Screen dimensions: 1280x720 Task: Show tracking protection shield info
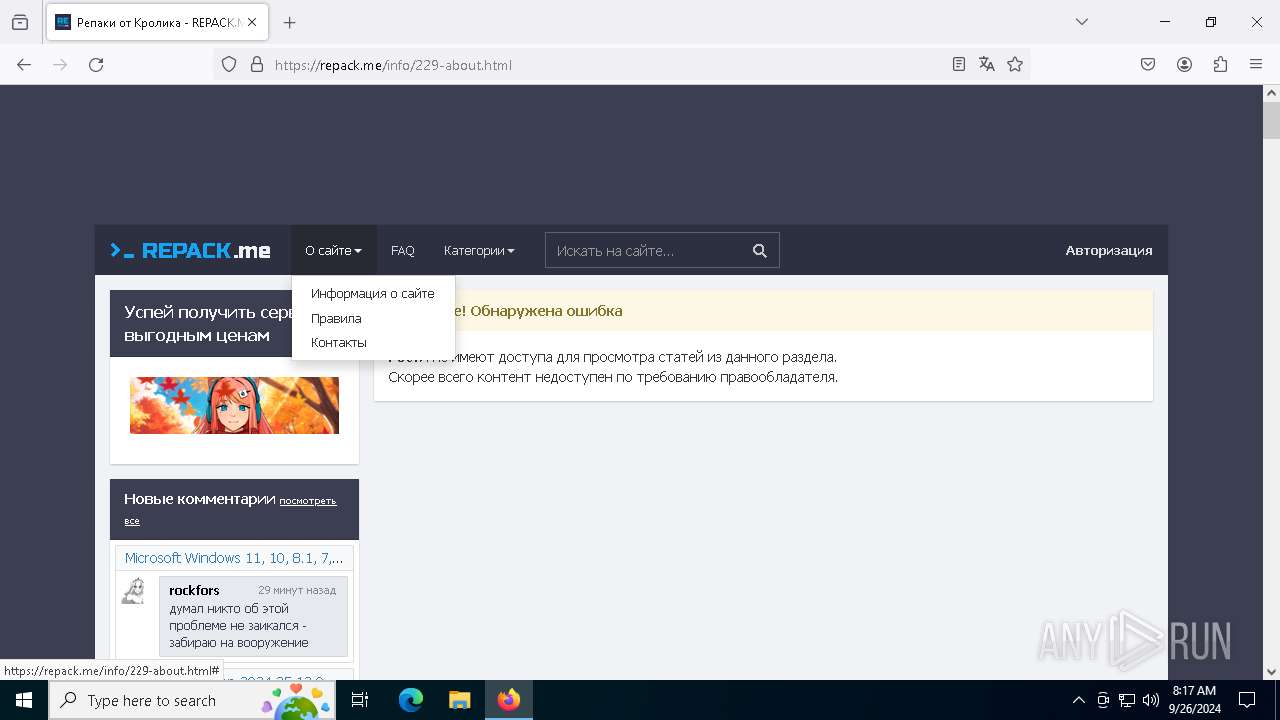[x=229, y=64]
